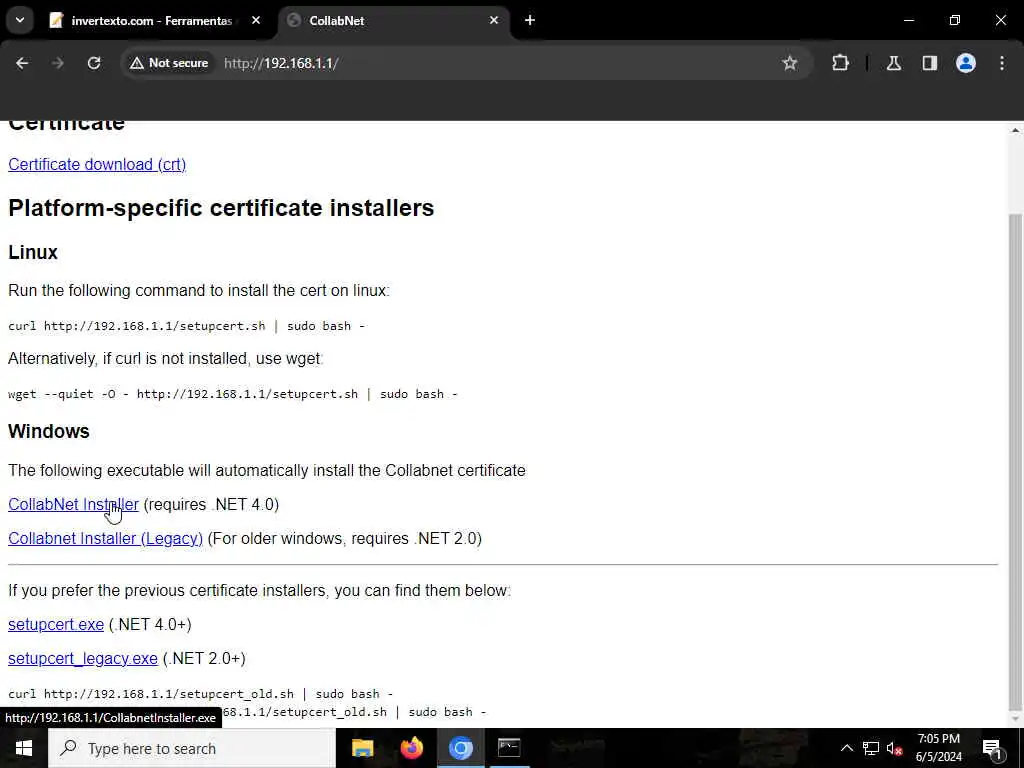Switch to Chrome in the taskbar

click(460, 748)
